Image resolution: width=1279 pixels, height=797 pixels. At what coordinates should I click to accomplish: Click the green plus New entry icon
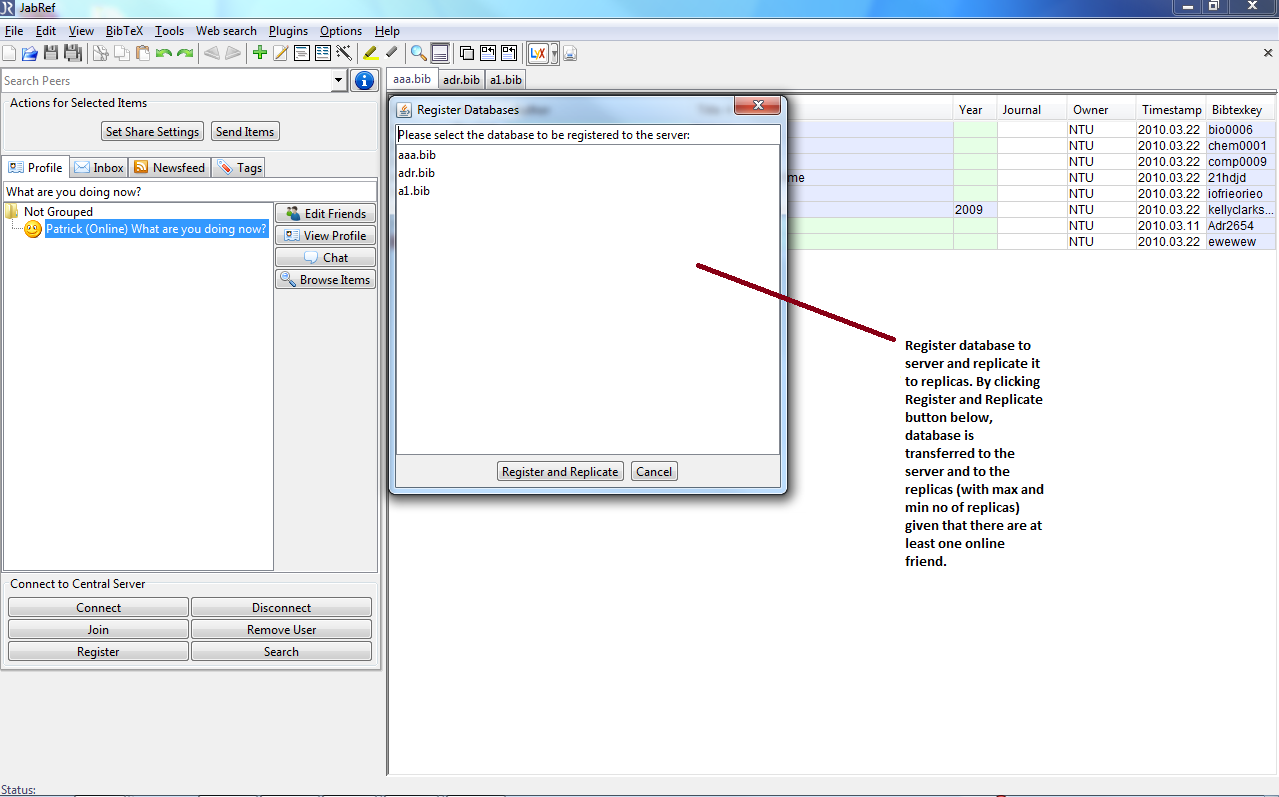coord(260,53)
